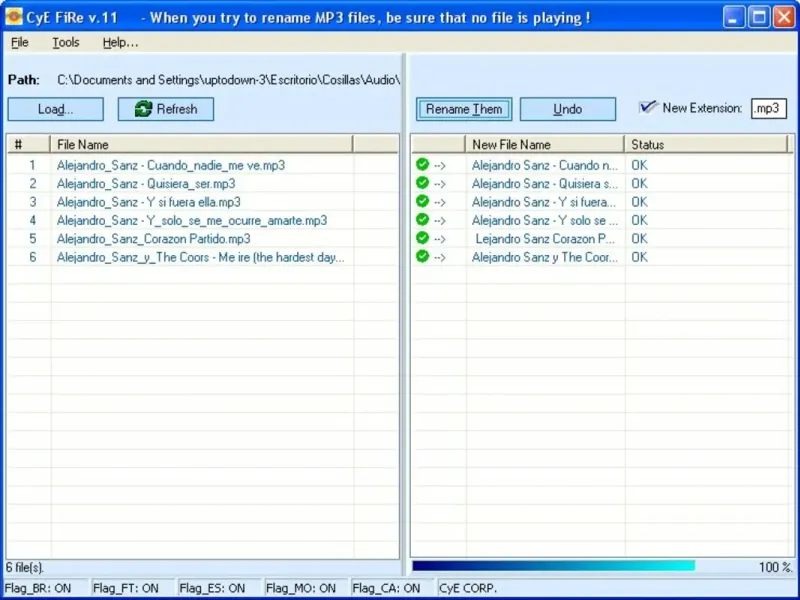The image size is (800, 600).
Task: Click the 6 file(s). status text
Action: [x=24, y=567]
